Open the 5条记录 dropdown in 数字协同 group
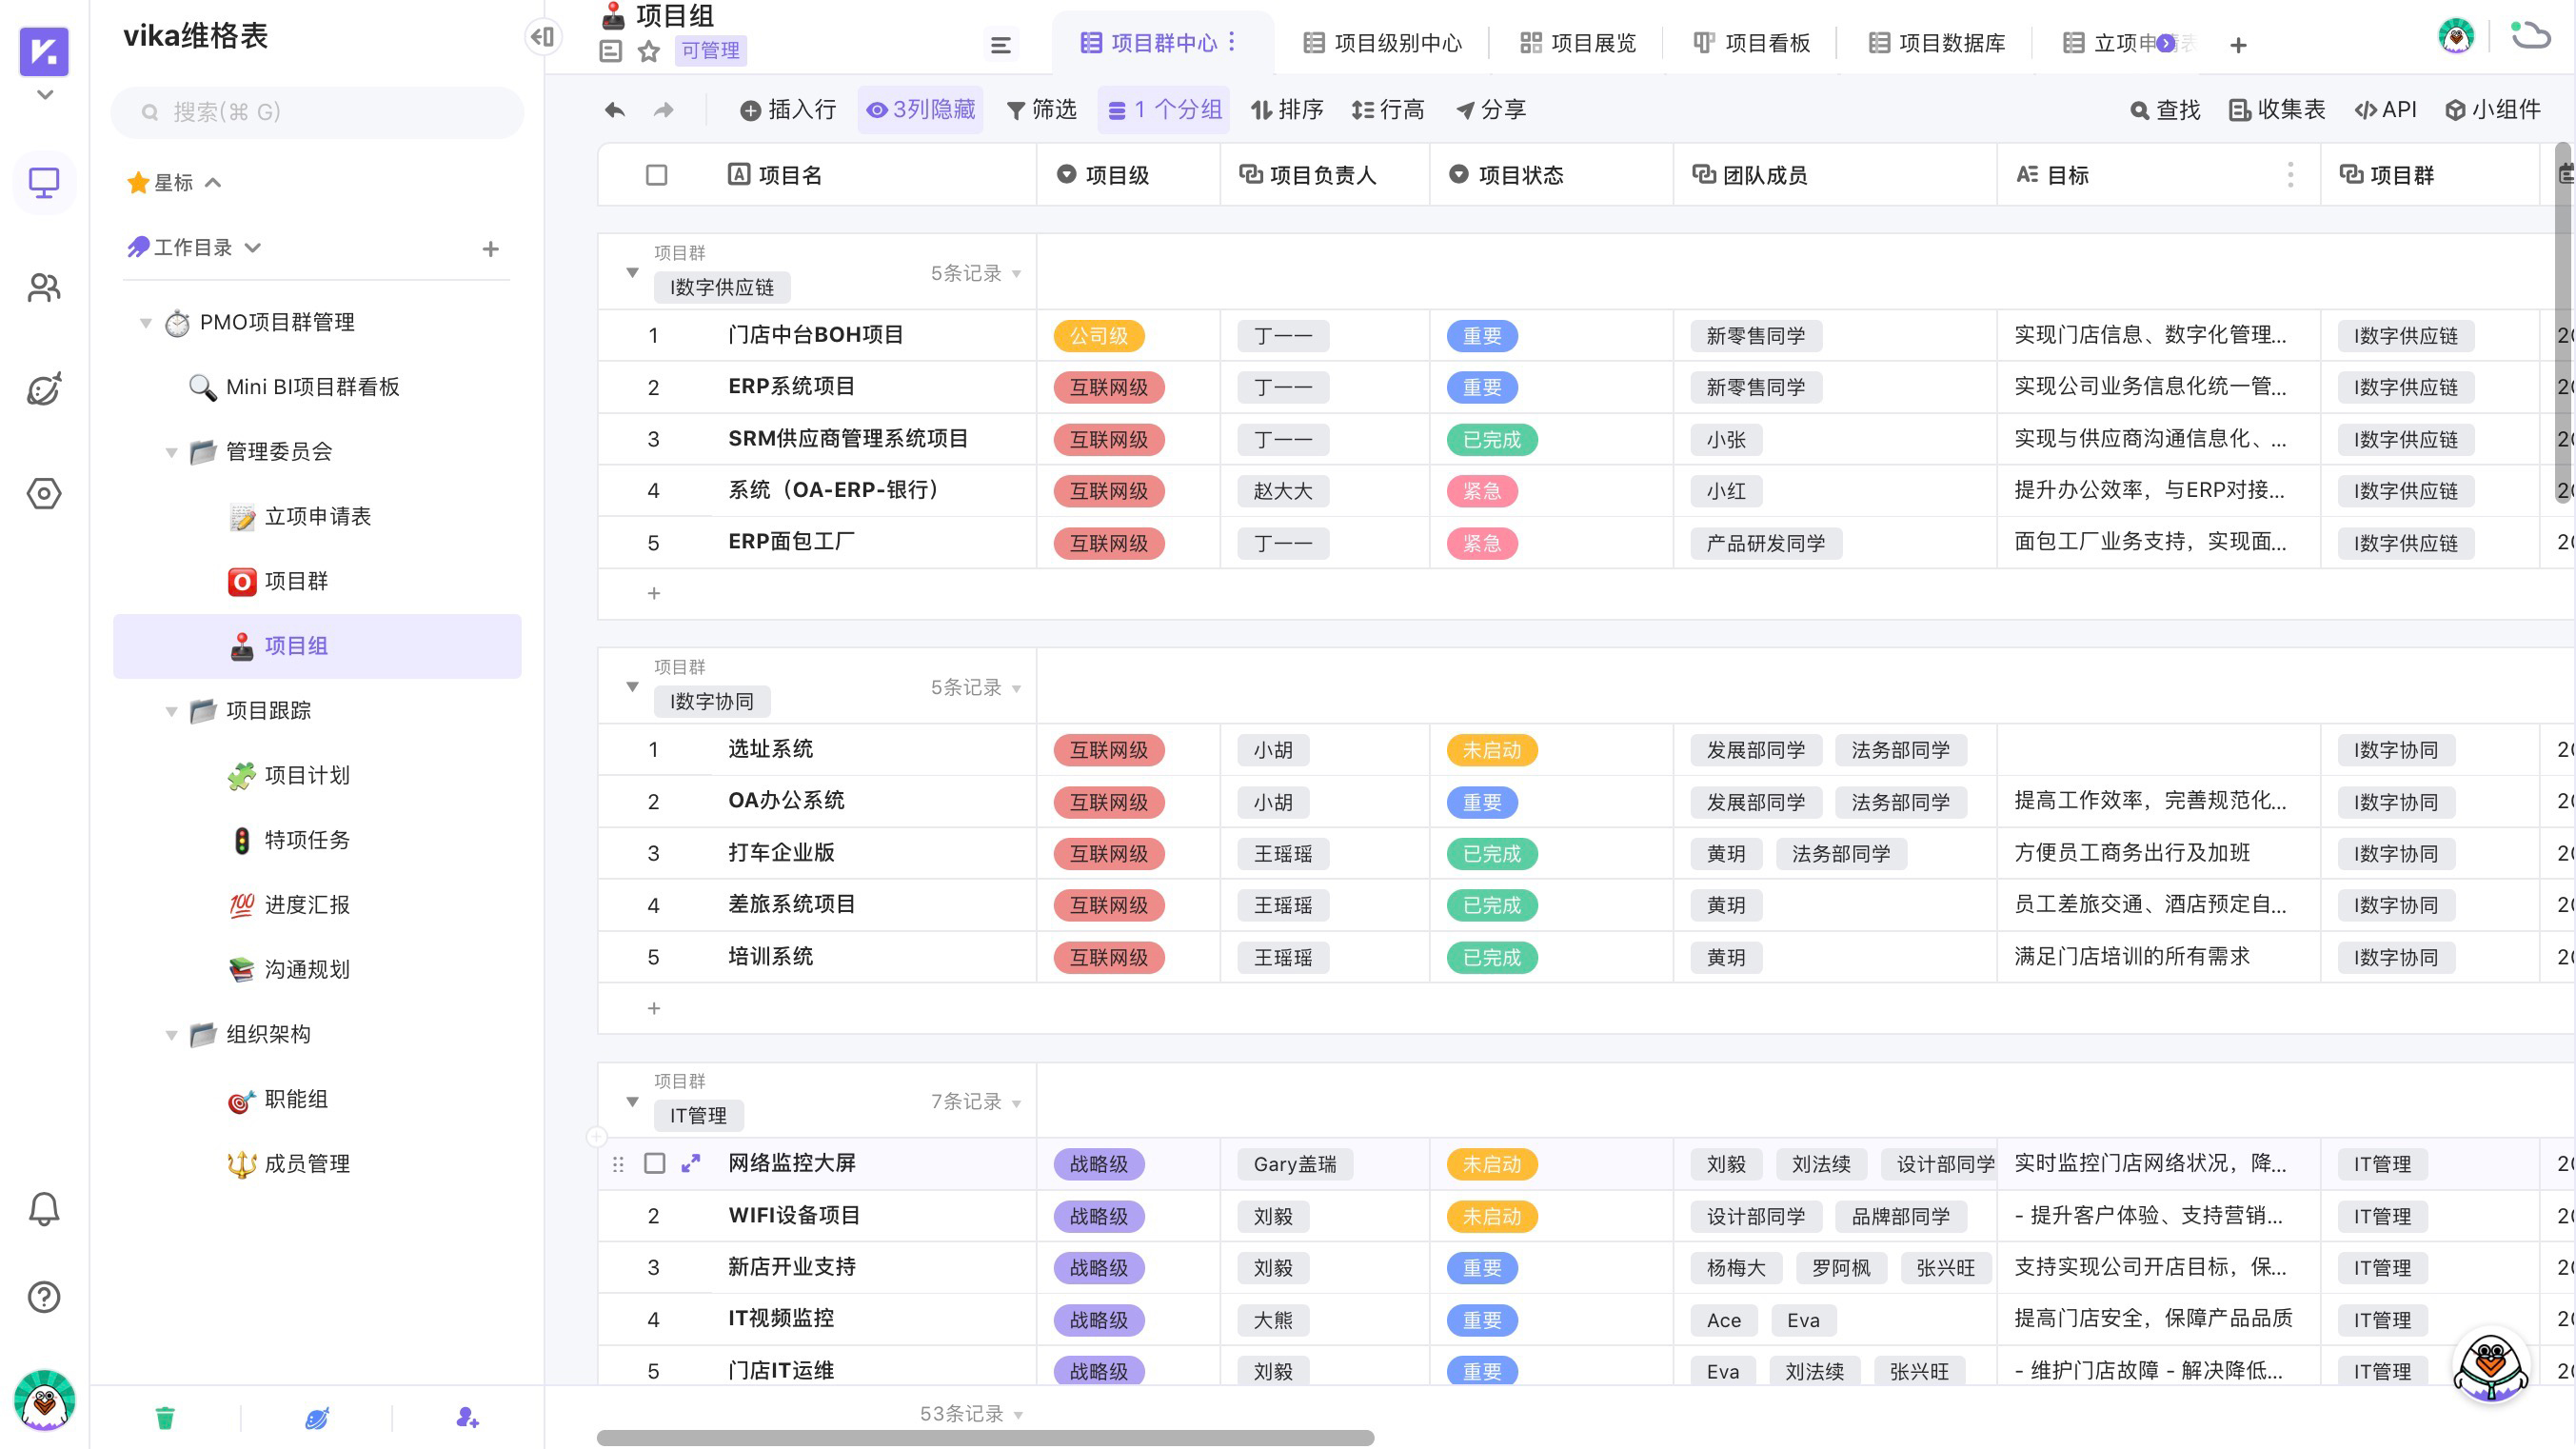Screen dimensions: 2576x1449 (1017, 688)
